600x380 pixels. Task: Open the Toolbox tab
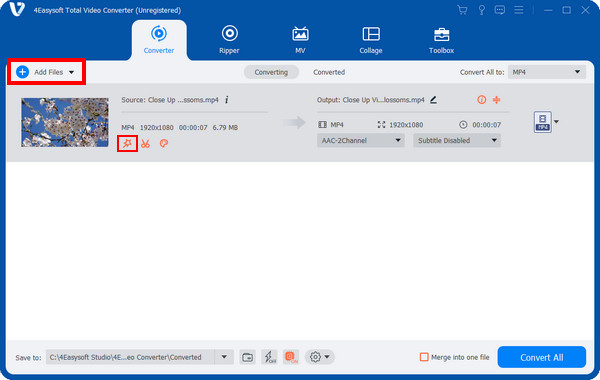pos(441,39)
